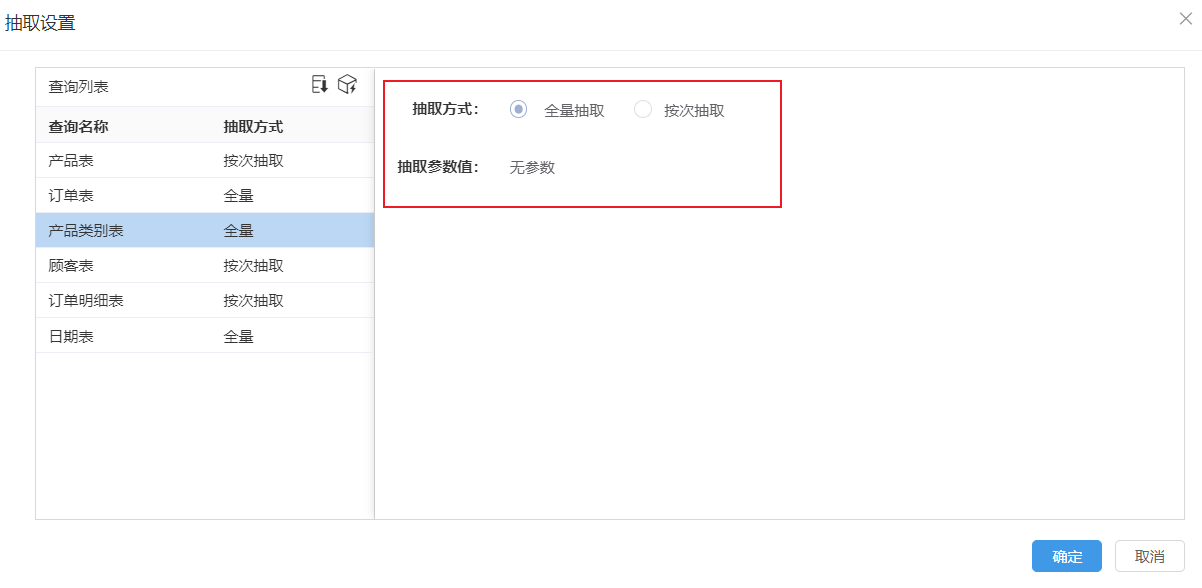Select the 产品类别表 query row
Viewport: 1202px width, 588px height.
click(x=205, y=230)
